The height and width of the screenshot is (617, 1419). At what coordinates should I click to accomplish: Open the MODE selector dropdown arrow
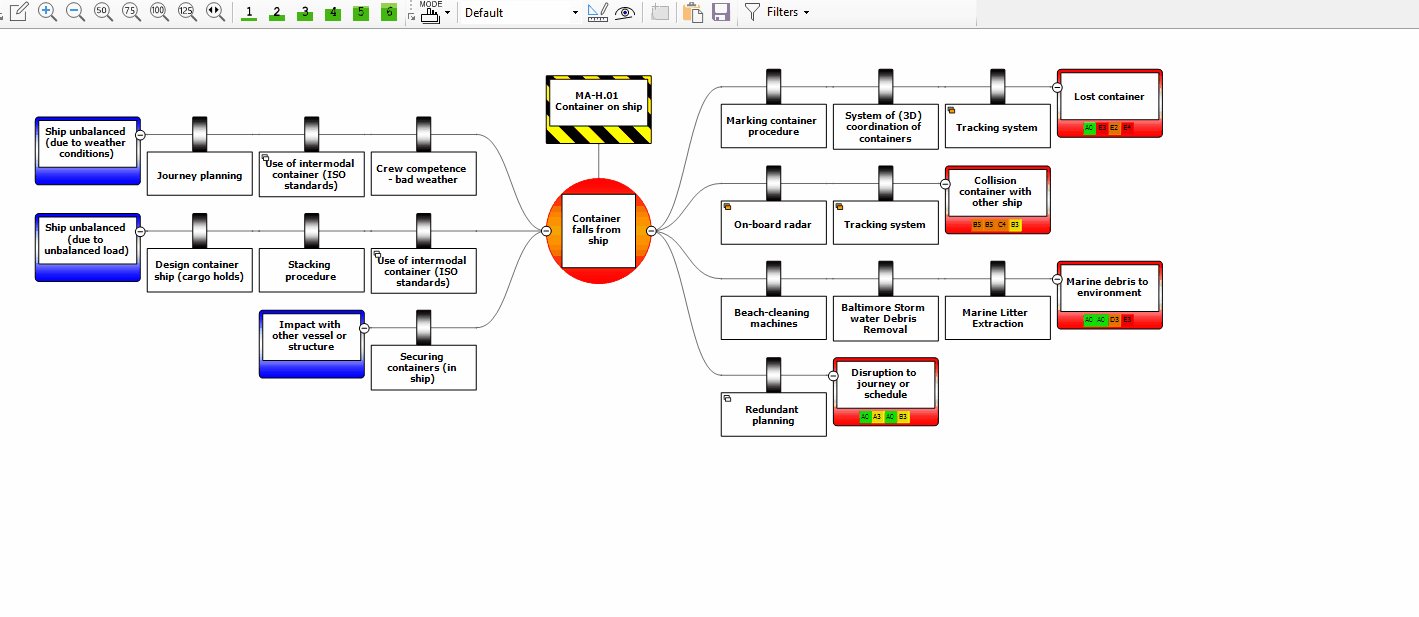447,13
